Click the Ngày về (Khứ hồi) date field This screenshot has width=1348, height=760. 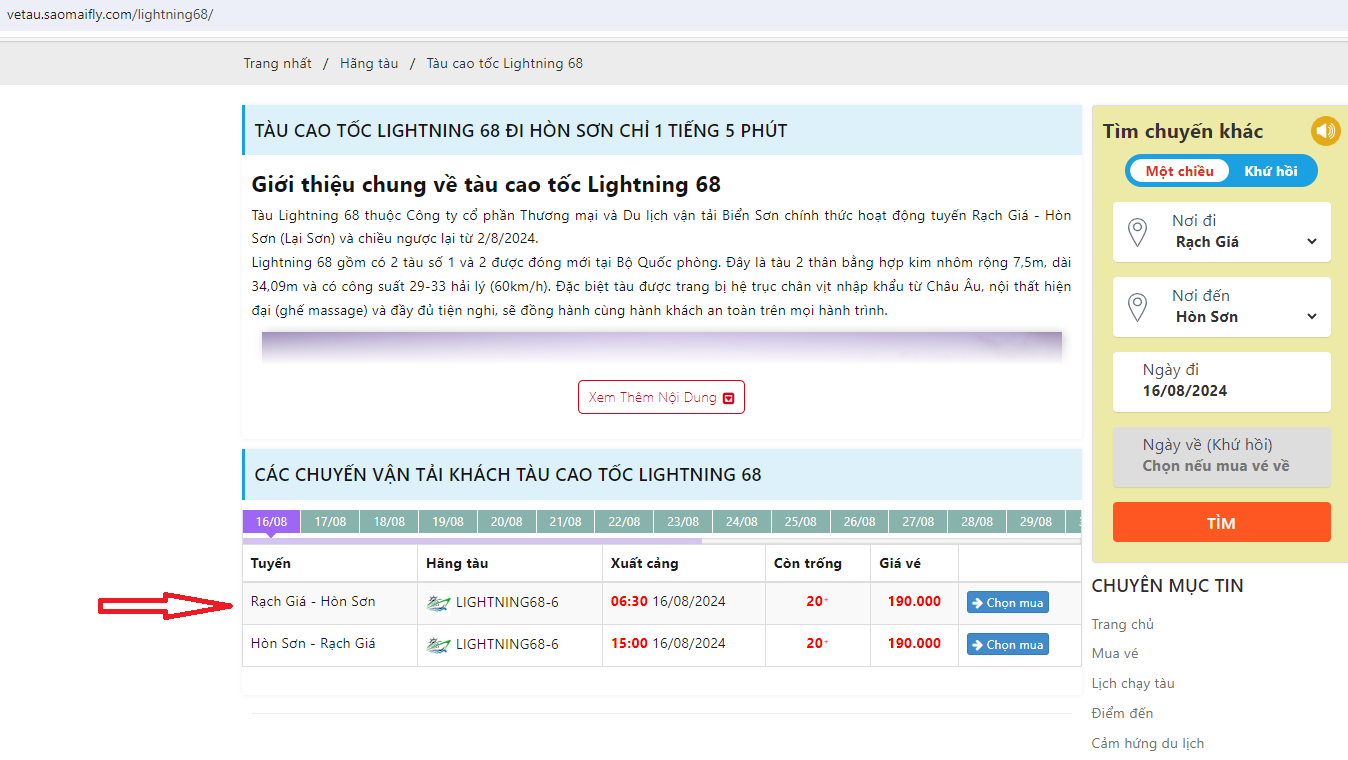(x=1221, y=457)
